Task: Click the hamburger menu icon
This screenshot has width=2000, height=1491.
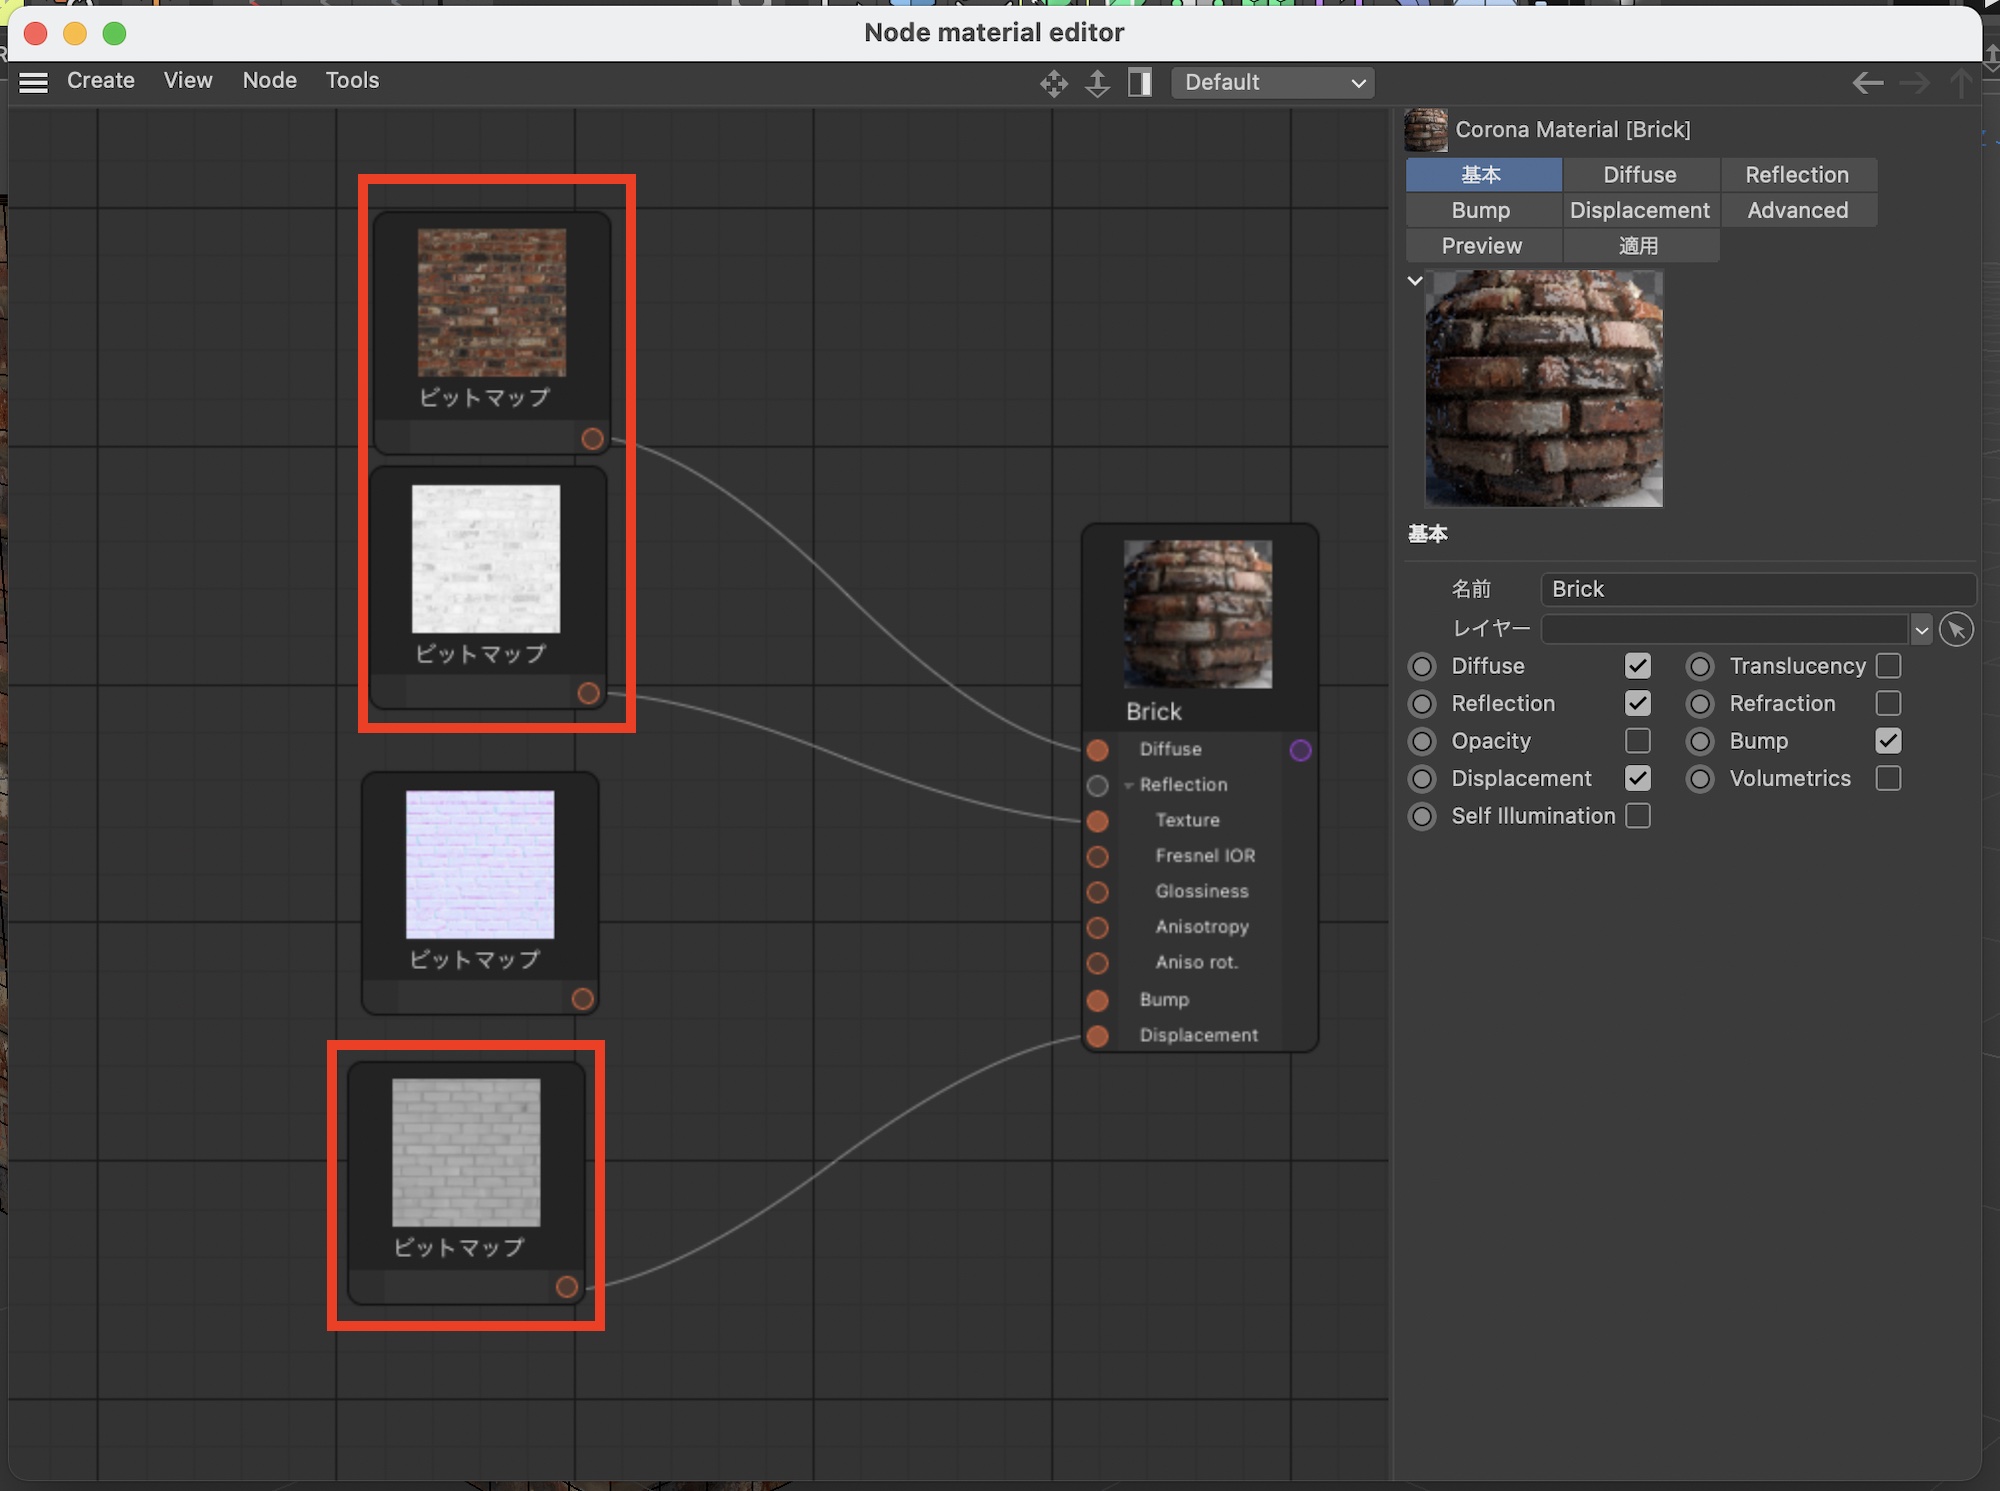Action: (x=34, y=82)
